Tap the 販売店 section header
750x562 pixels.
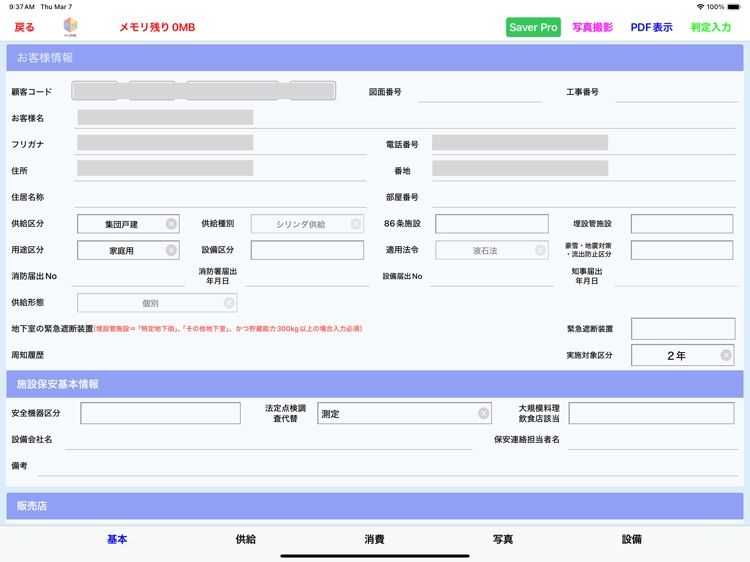click(x=375, y=506)
